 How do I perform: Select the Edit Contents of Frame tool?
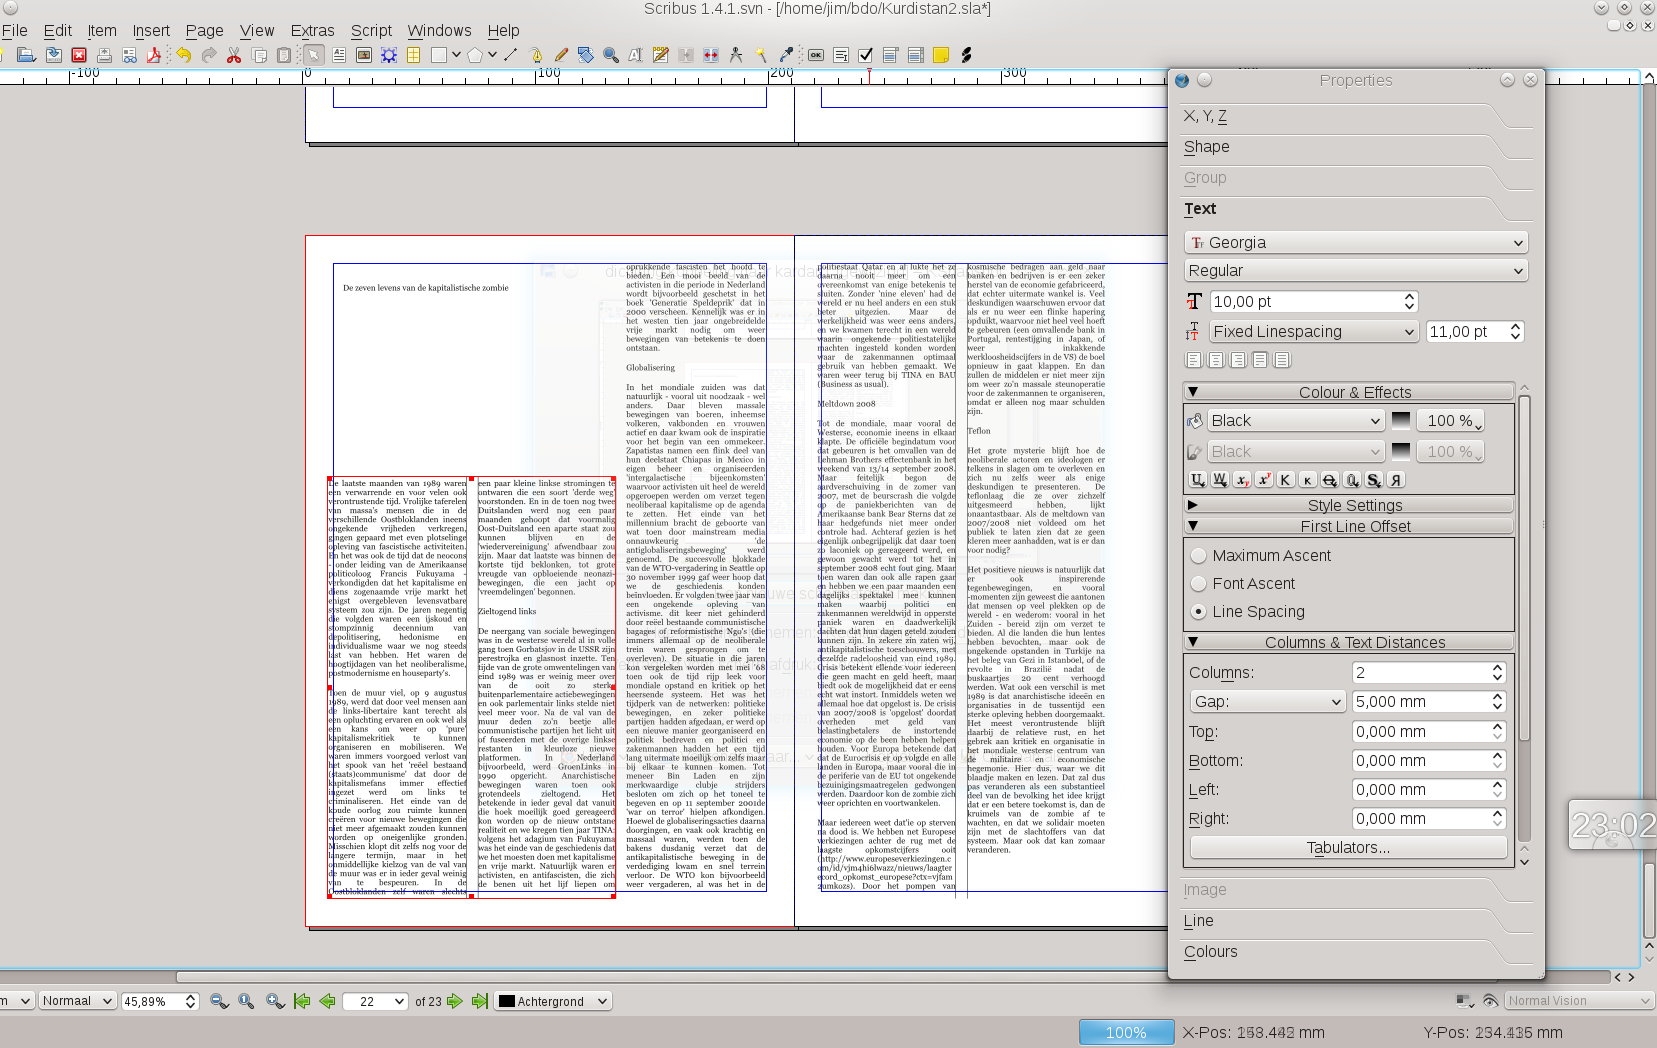pos(635,55)
